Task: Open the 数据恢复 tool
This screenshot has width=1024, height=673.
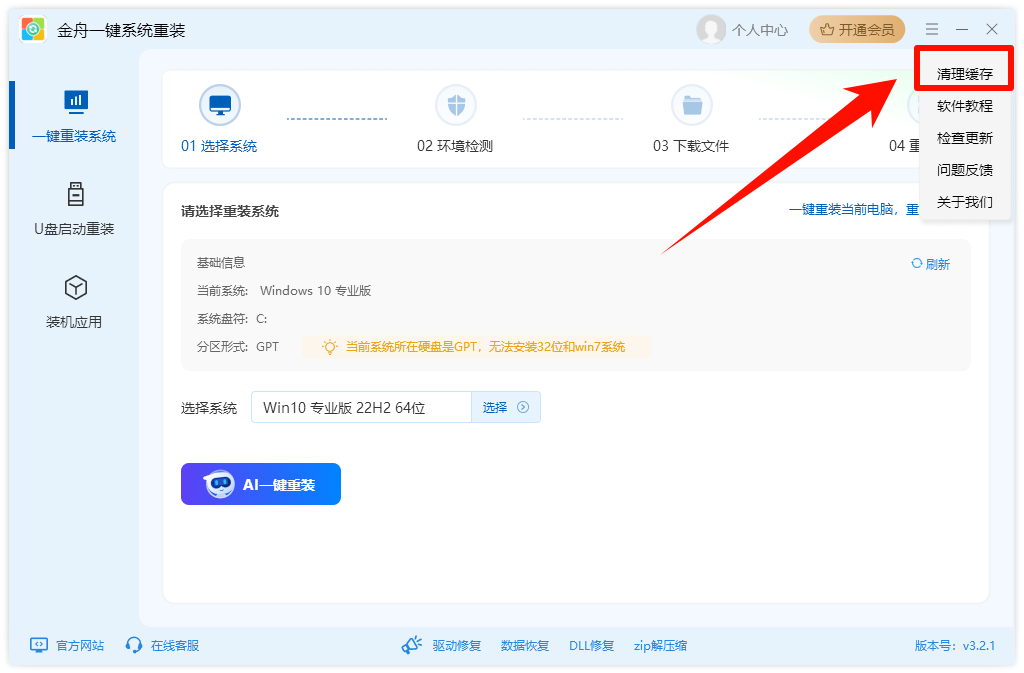Action: [525, 645]
